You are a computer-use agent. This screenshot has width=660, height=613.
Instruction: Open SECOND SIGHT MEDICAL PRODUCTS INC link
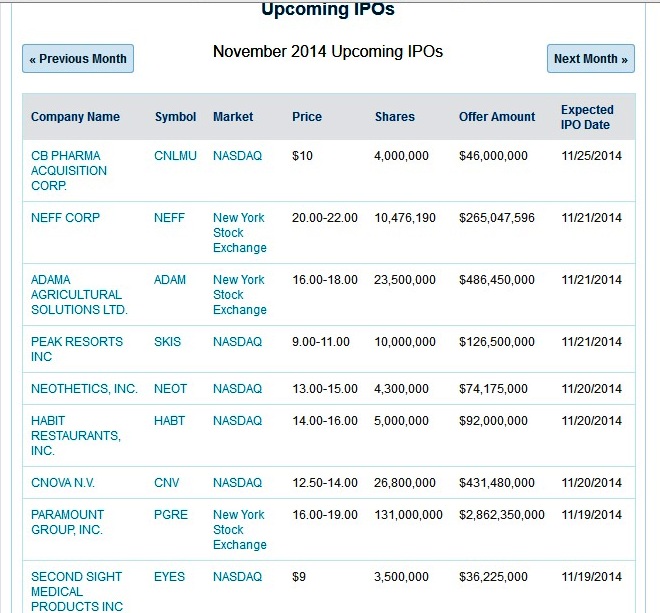77,592
